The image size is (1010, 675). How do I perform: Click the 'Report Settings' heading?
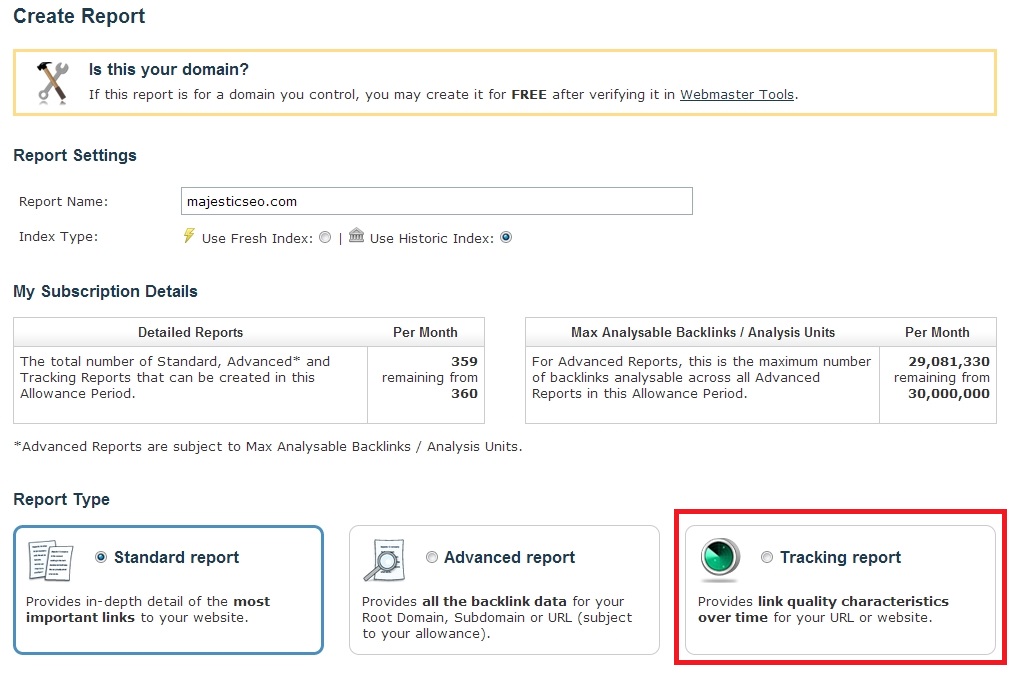(75, 155)
